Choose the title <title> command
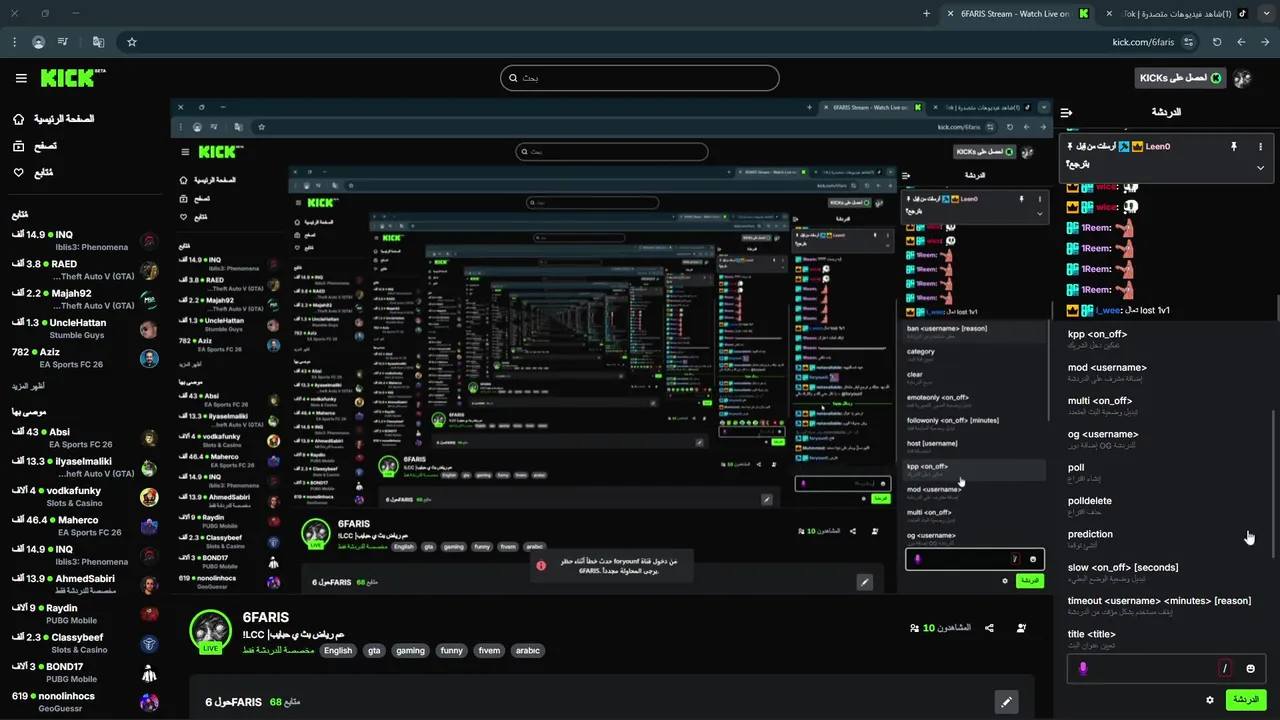Screen dimensions: 1280x720 tap(1166, 639)
